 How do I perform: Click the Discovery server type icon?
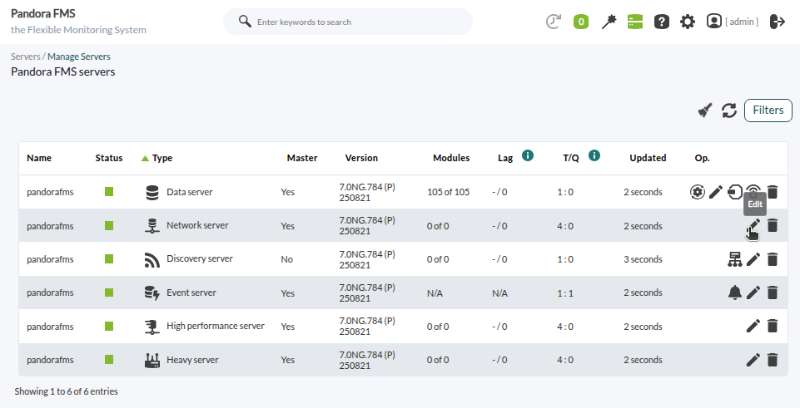(152, 259)
